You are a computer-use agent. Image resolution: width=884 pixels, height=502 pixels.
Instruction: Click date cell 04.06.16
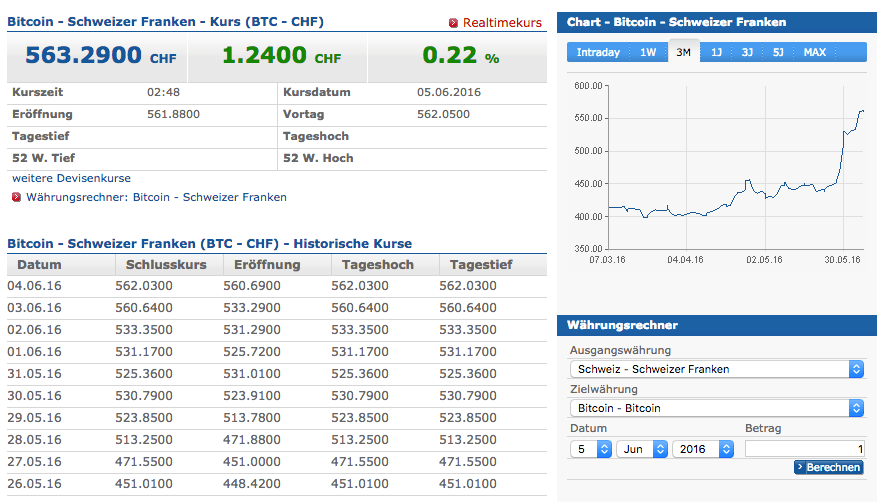click(x=34, y=286)
